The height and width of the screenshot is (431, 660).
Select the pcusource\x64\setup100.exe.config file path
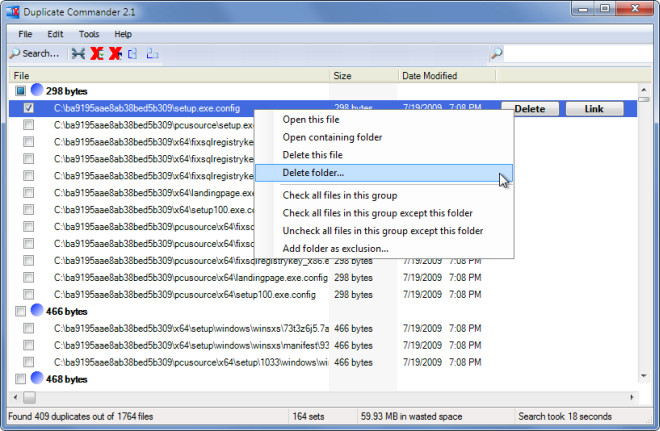185,294
